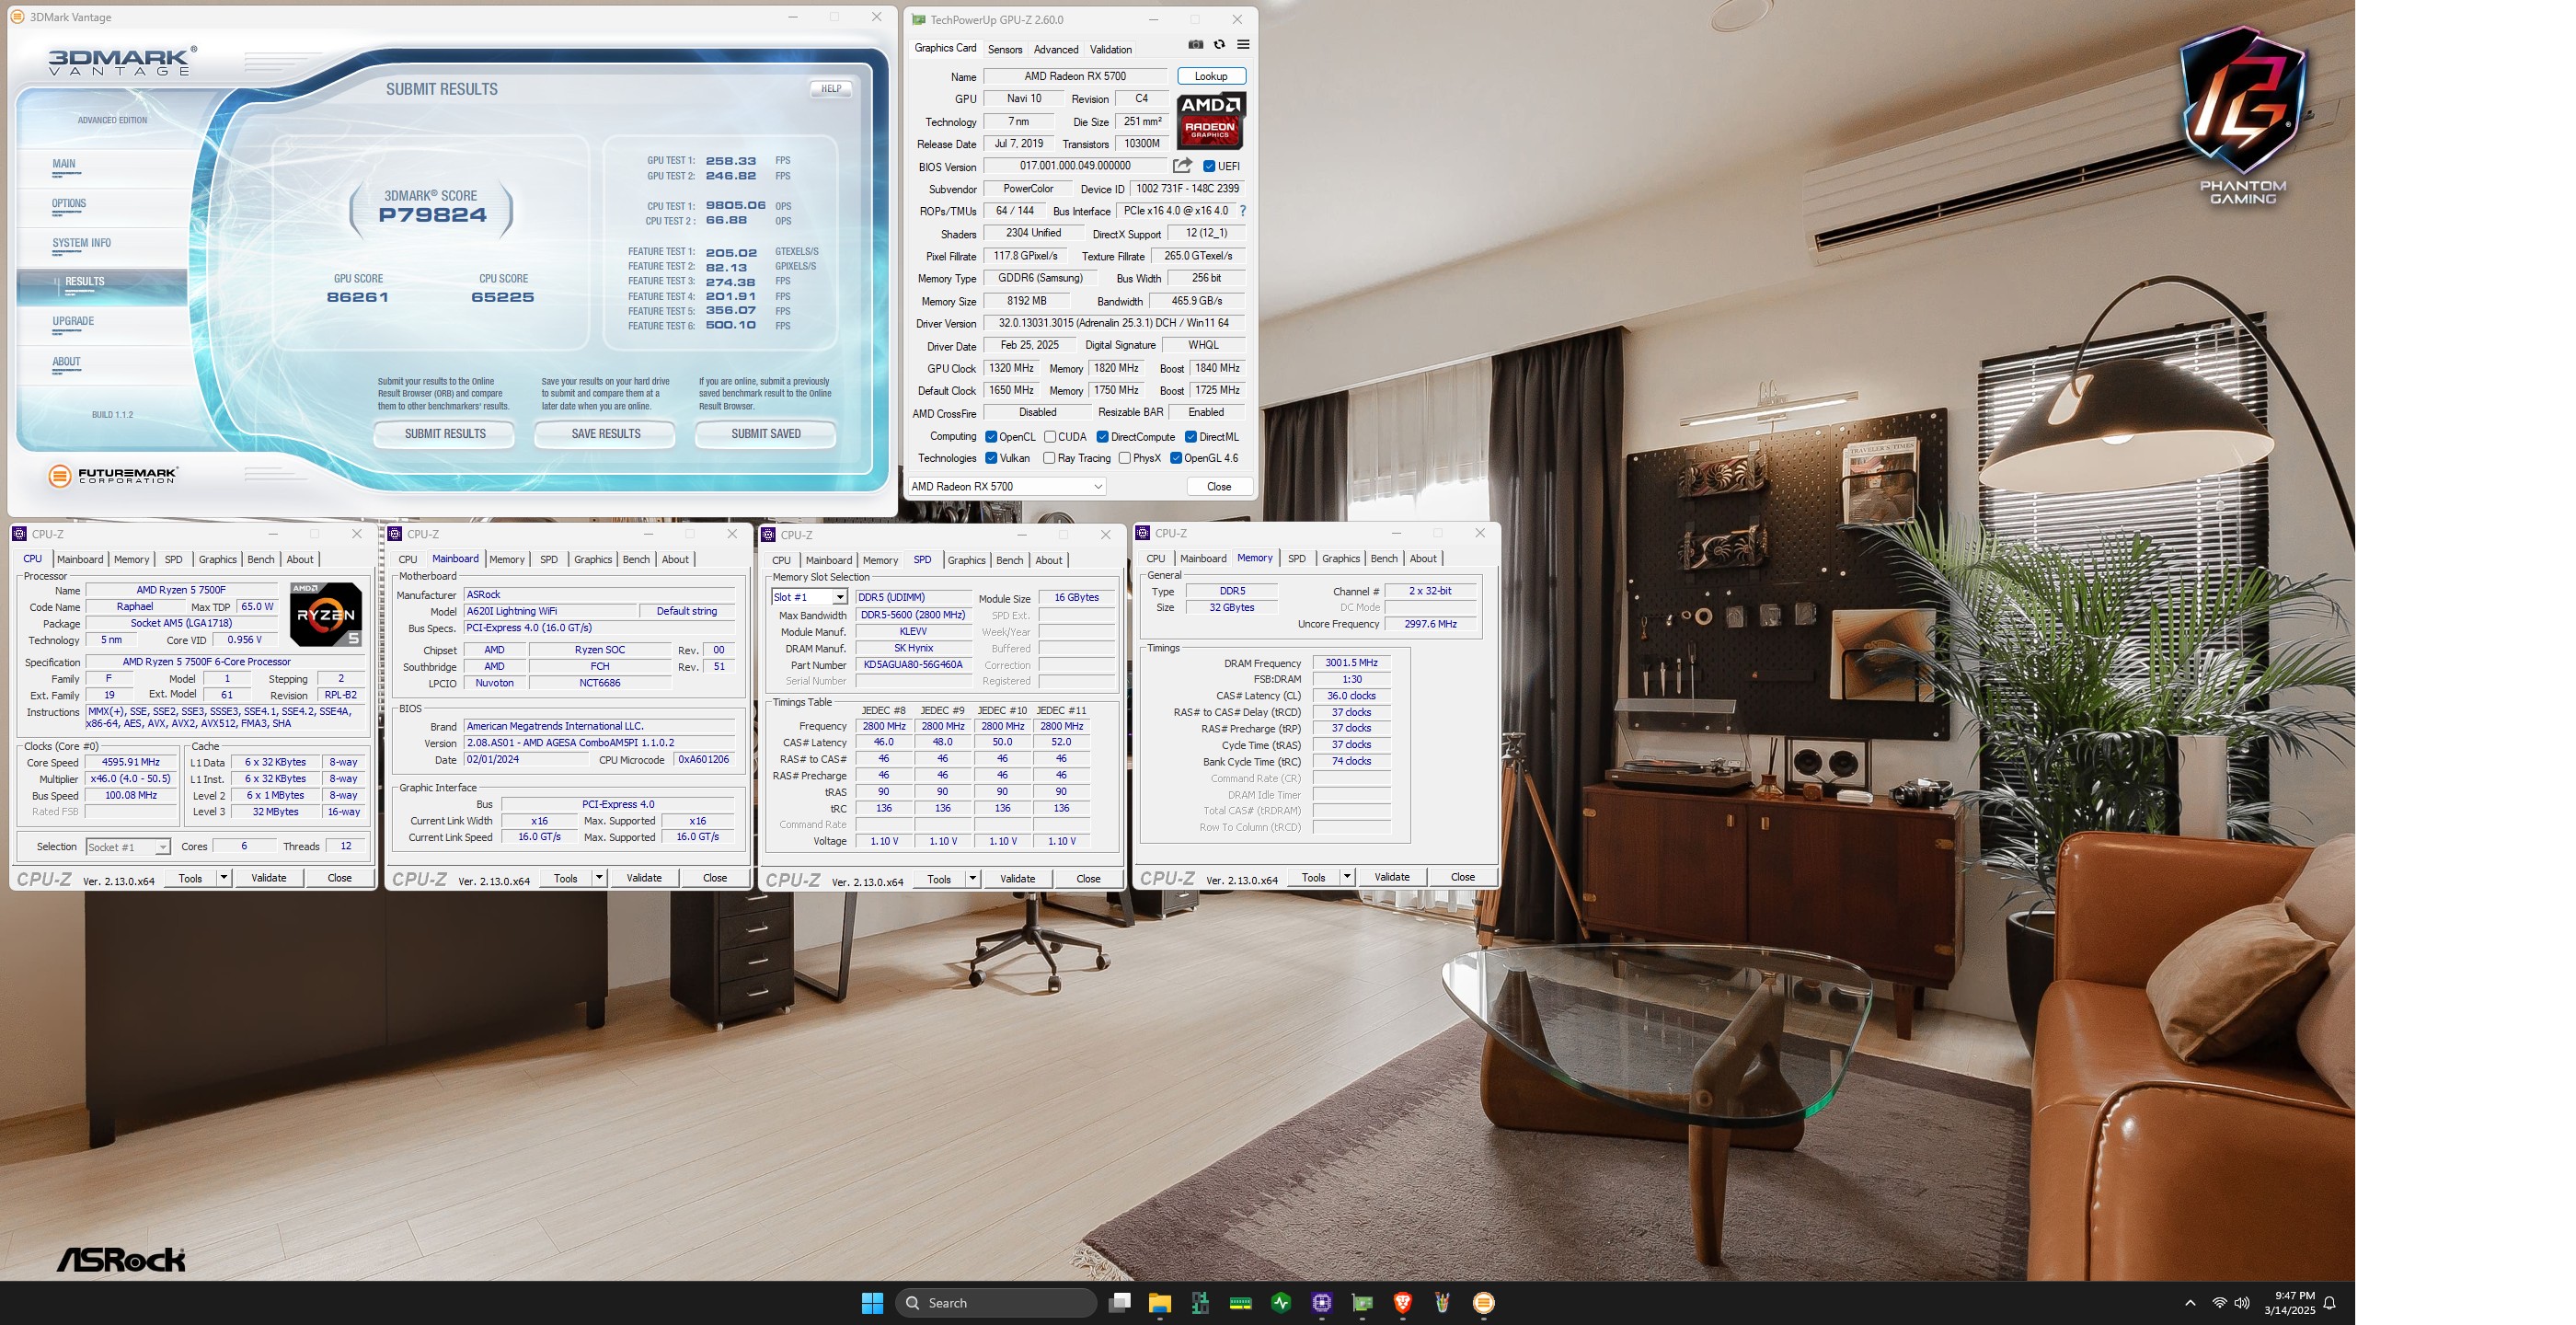Toggle the OpenCL checkbox
This screenshot has height=1325, width=2576.
click(991, 437)
